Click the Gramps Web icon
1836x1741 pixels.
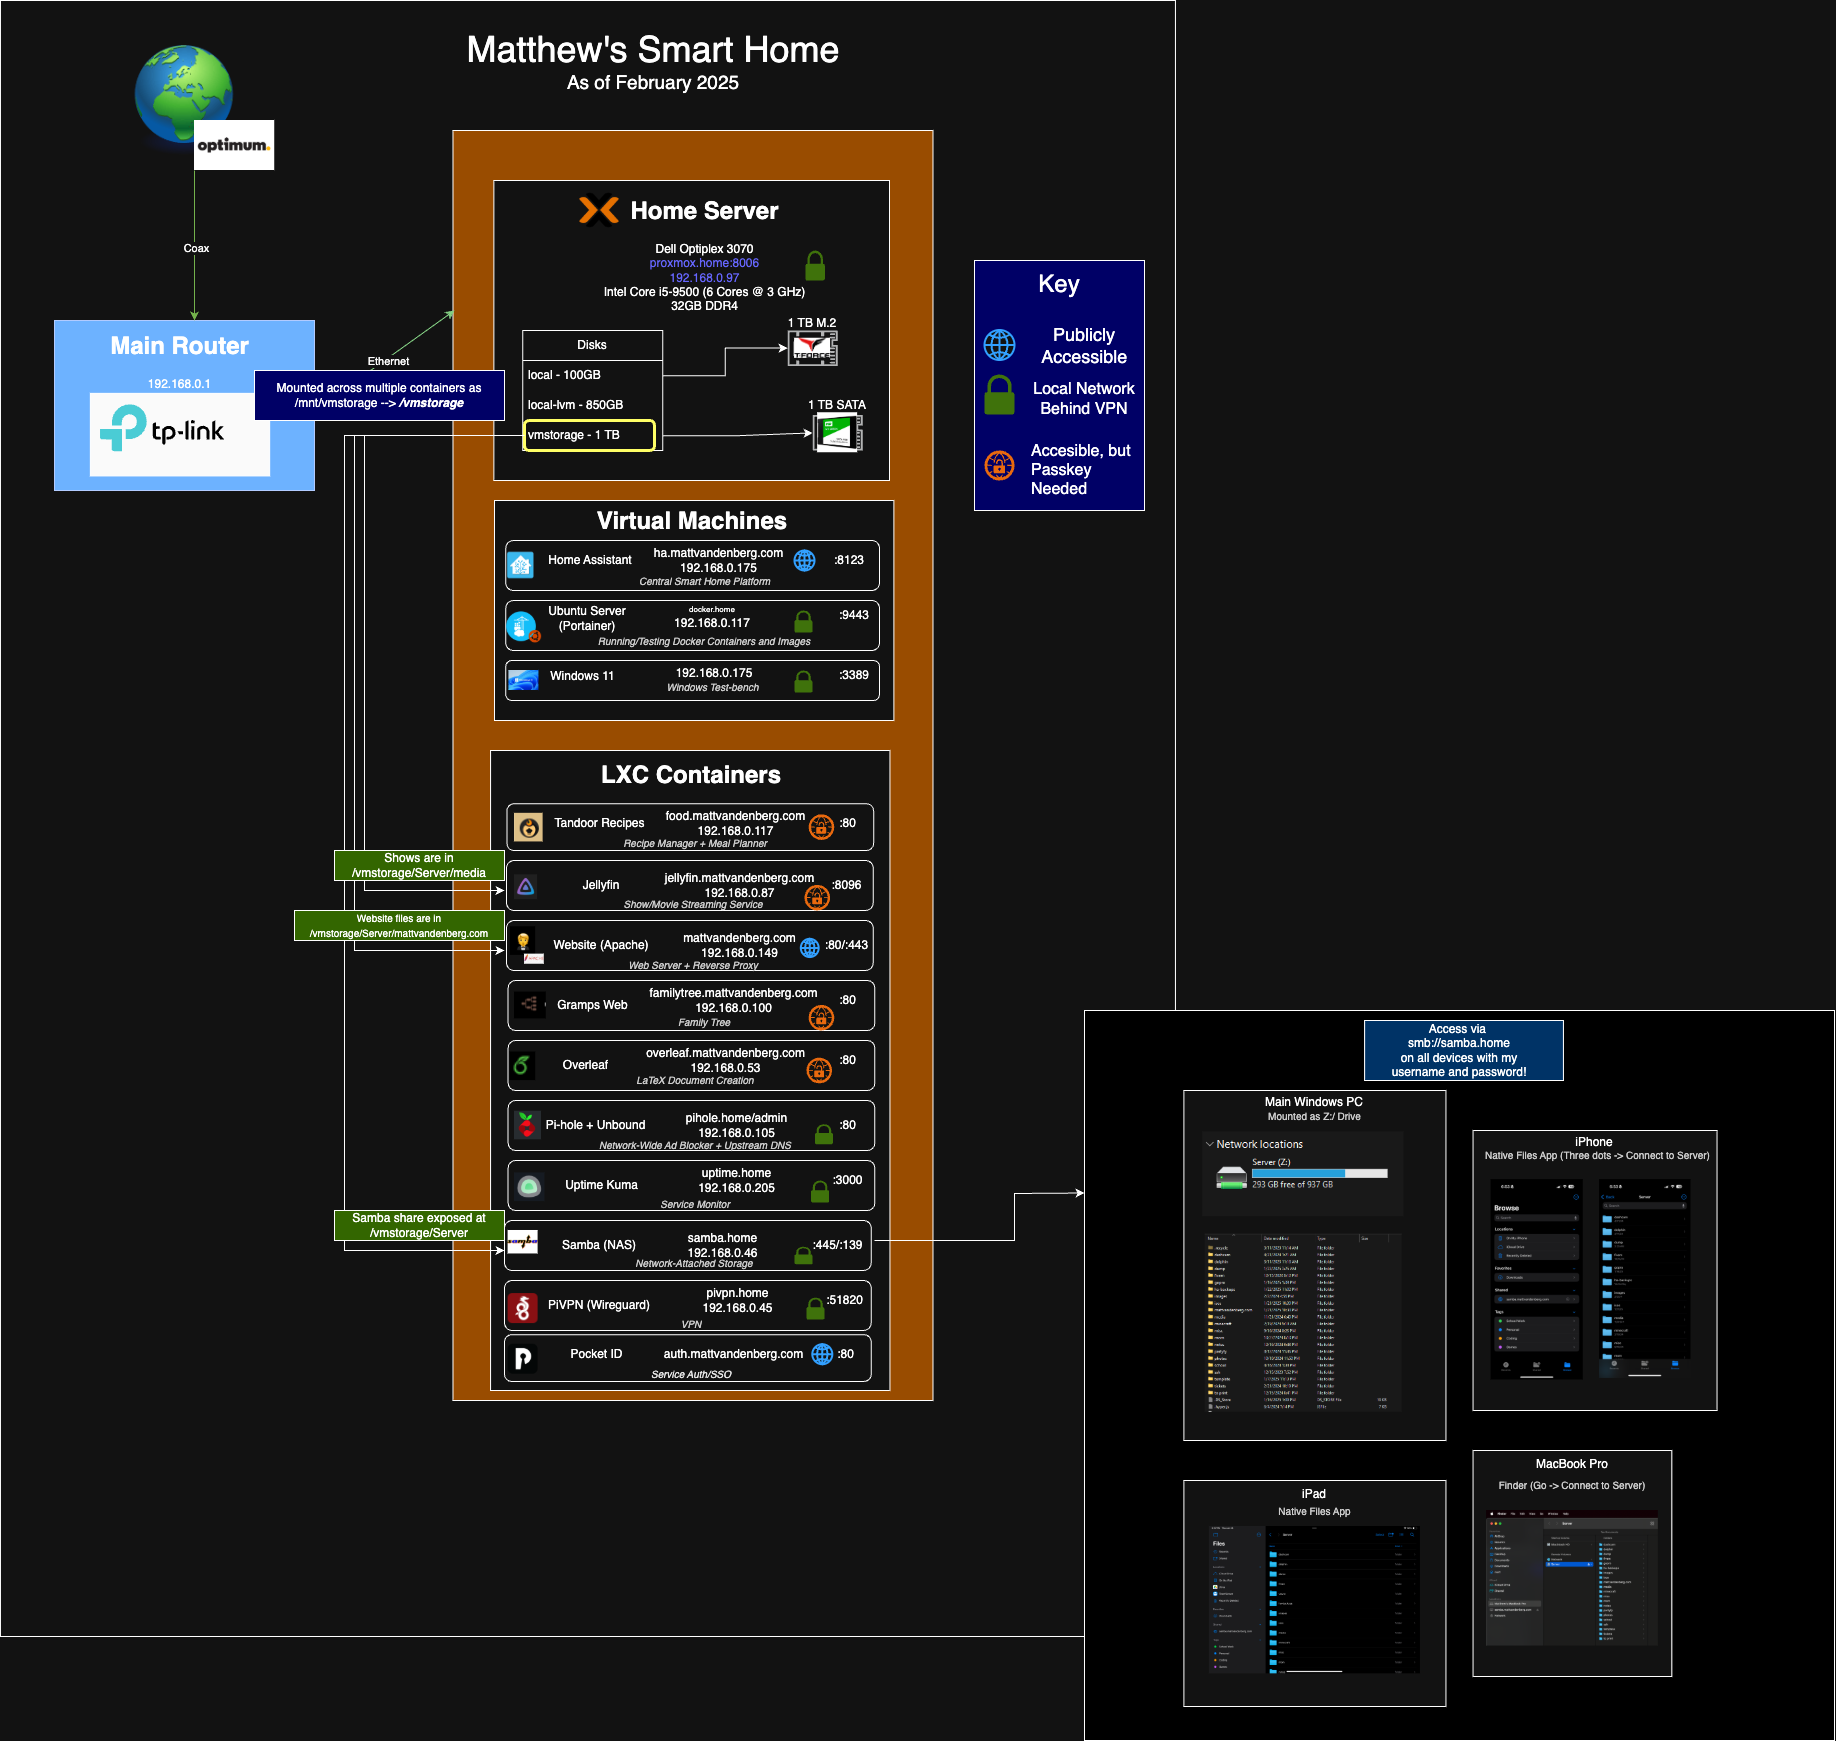click(x=530, y=1003)
